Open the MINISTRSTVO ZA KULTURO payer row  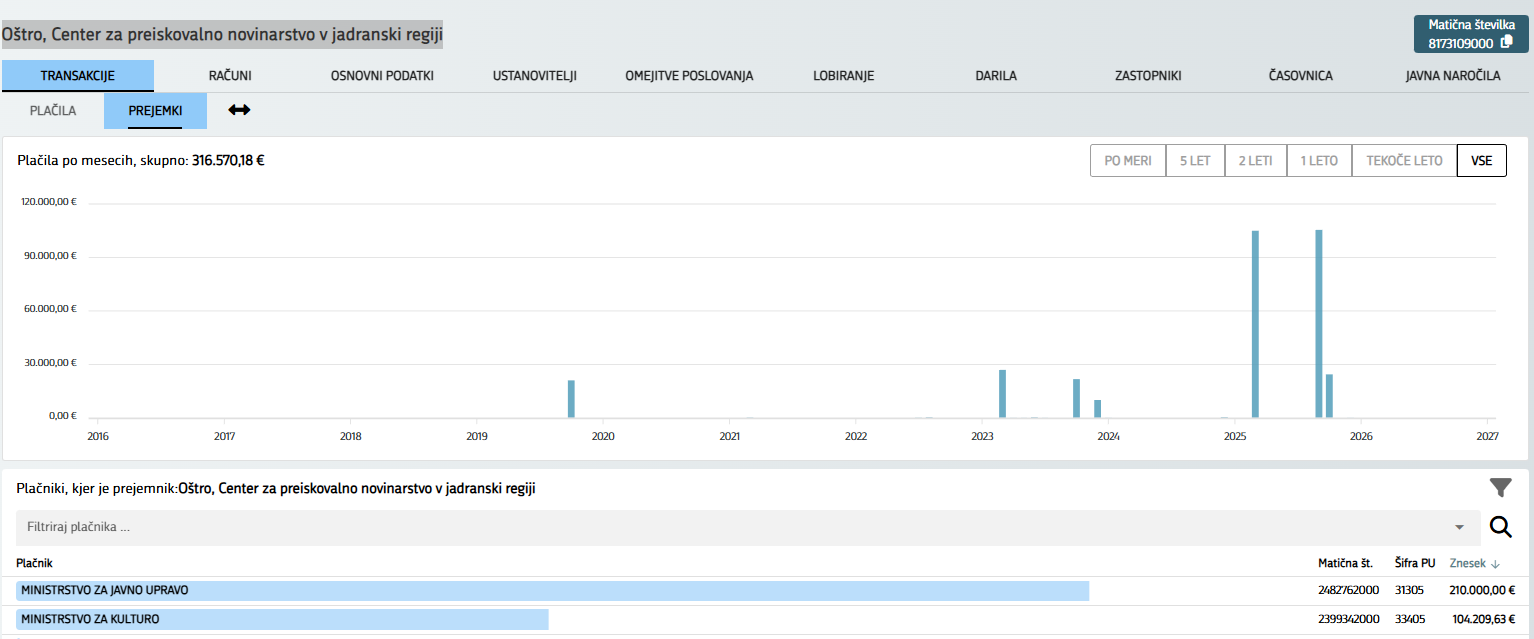pyautogui.click(x=282, y=620)
